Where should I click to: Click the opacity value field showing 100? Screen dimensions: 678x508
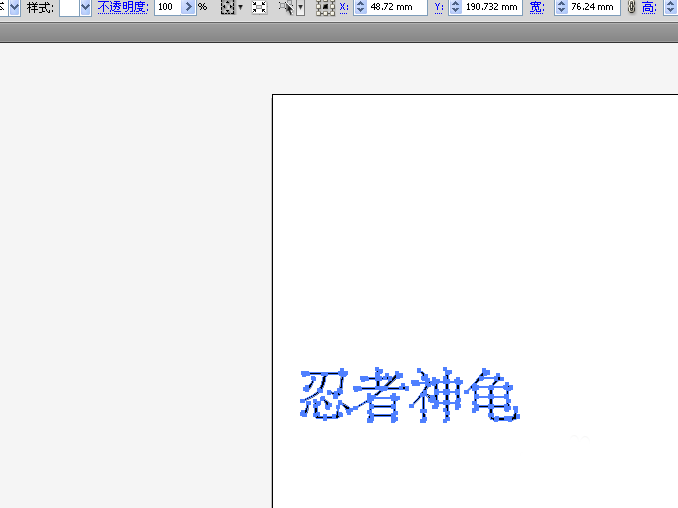168,7
